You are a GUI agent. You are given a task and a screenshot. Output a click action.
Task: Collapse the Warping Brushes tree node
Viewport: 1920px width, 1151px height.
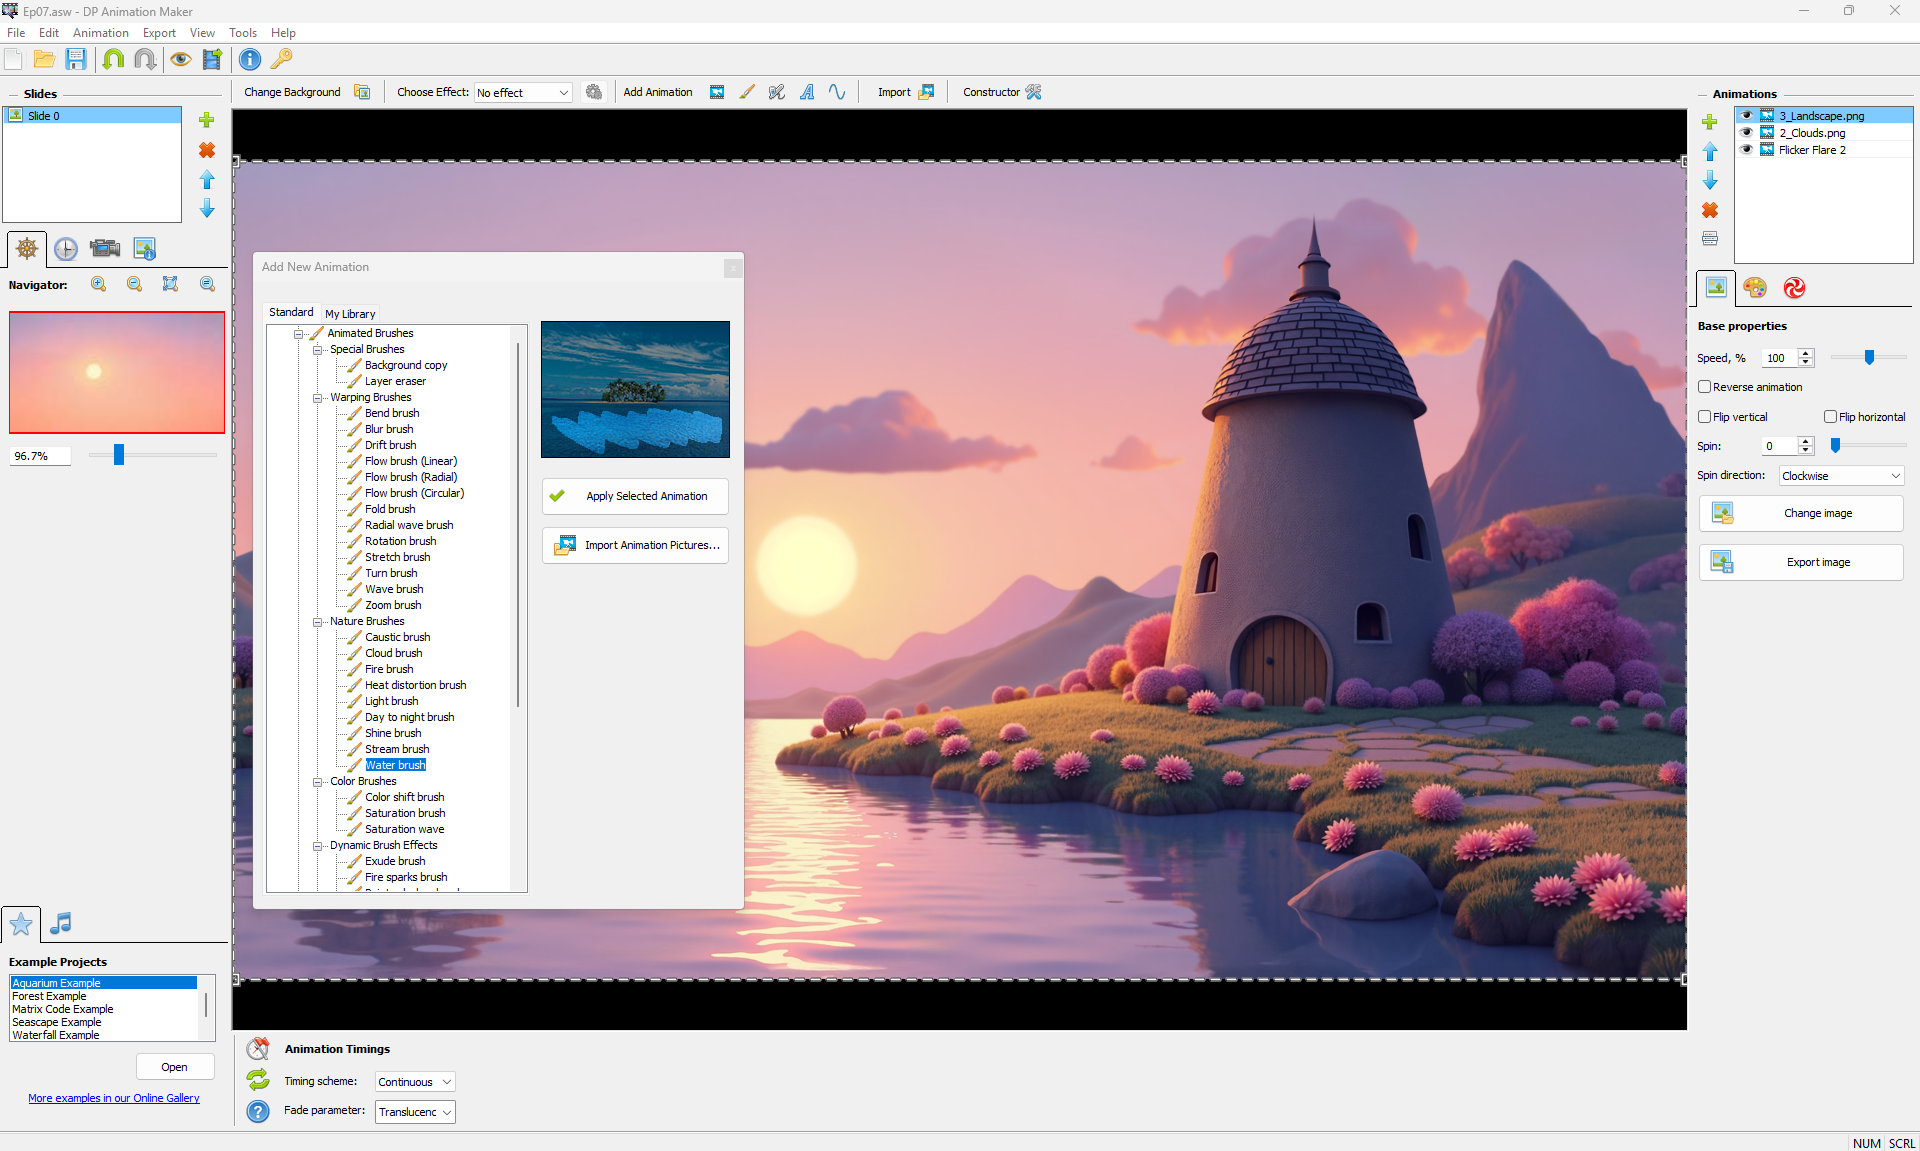(x=318, y=398)
